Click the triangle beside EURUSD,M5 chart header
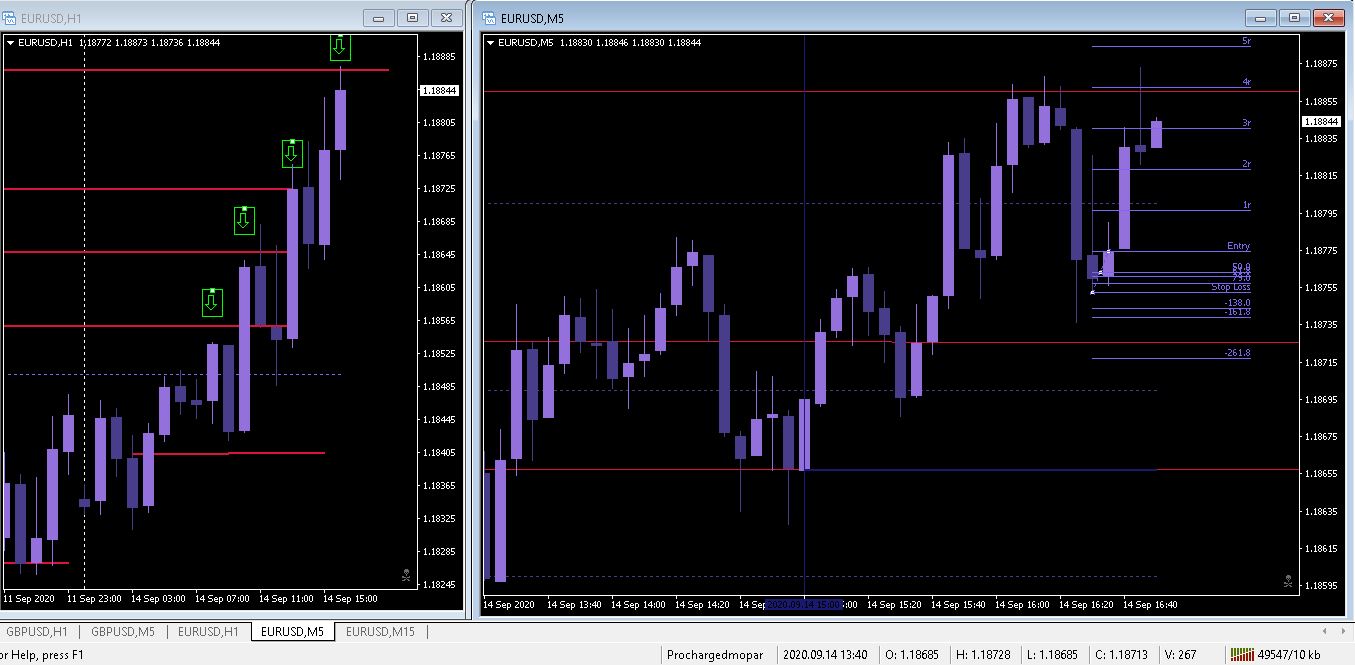 [x=491, y=43]
